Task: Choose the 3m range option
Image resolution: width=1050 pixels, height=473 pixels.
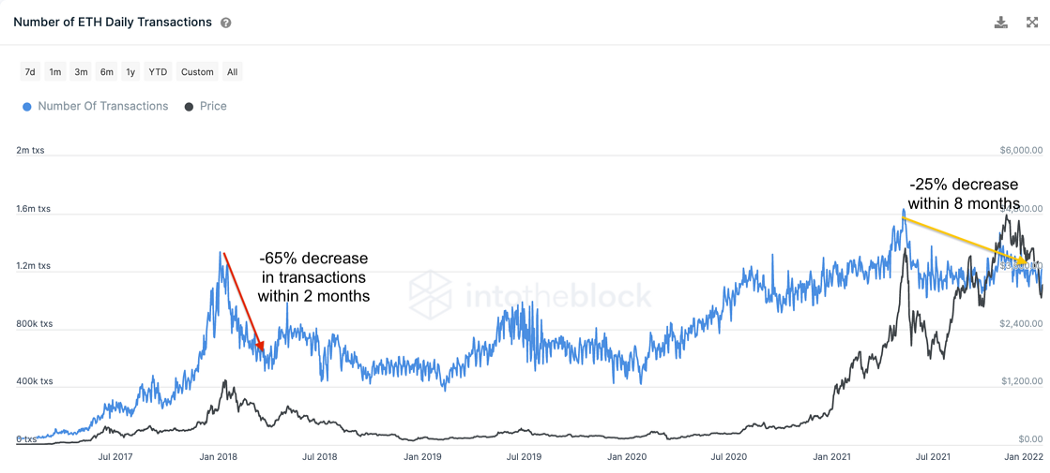Action: click(81, 72)
